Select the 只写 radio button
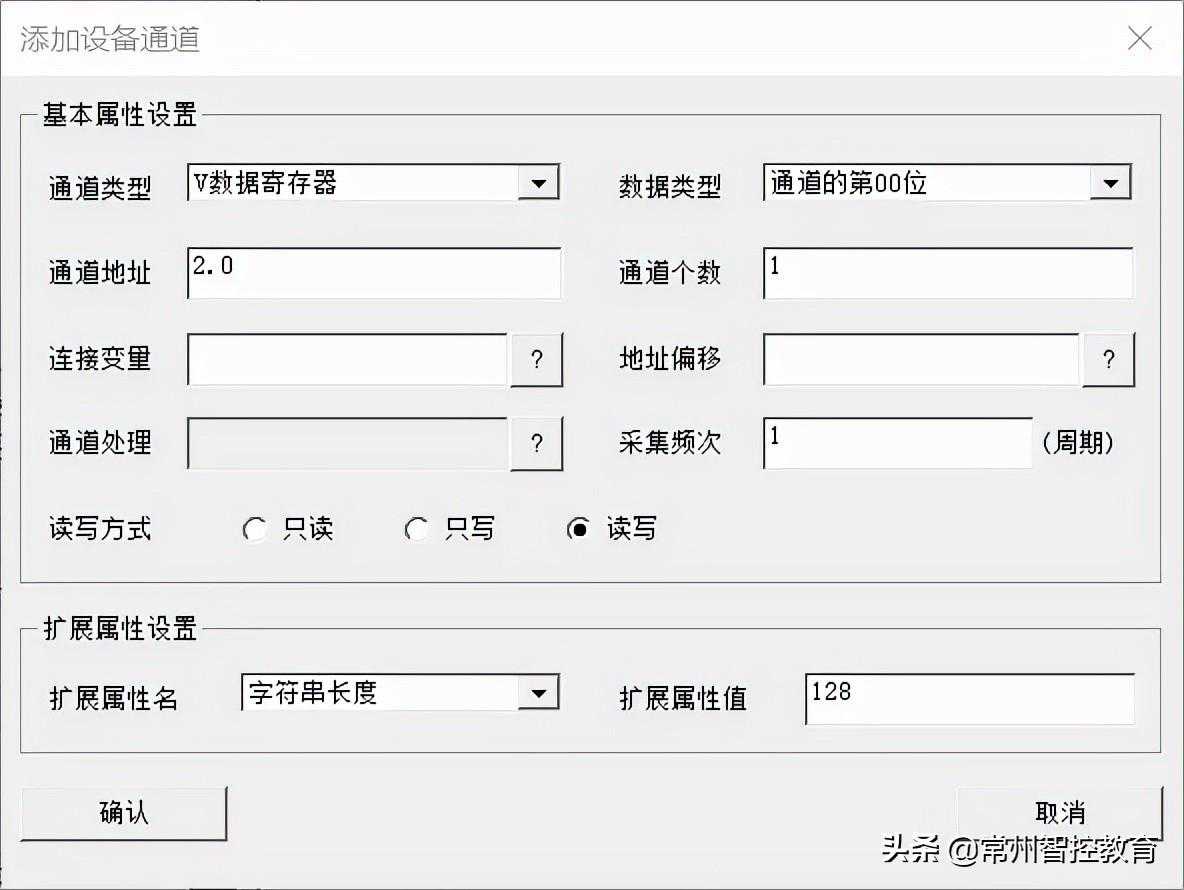1184x890 pixels. point(417,529)
